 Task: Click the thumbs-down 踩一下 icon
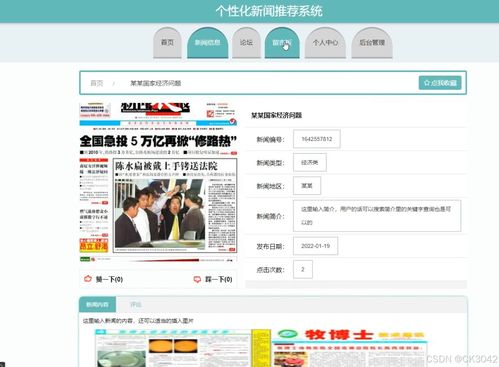click(x=197, y=279)
